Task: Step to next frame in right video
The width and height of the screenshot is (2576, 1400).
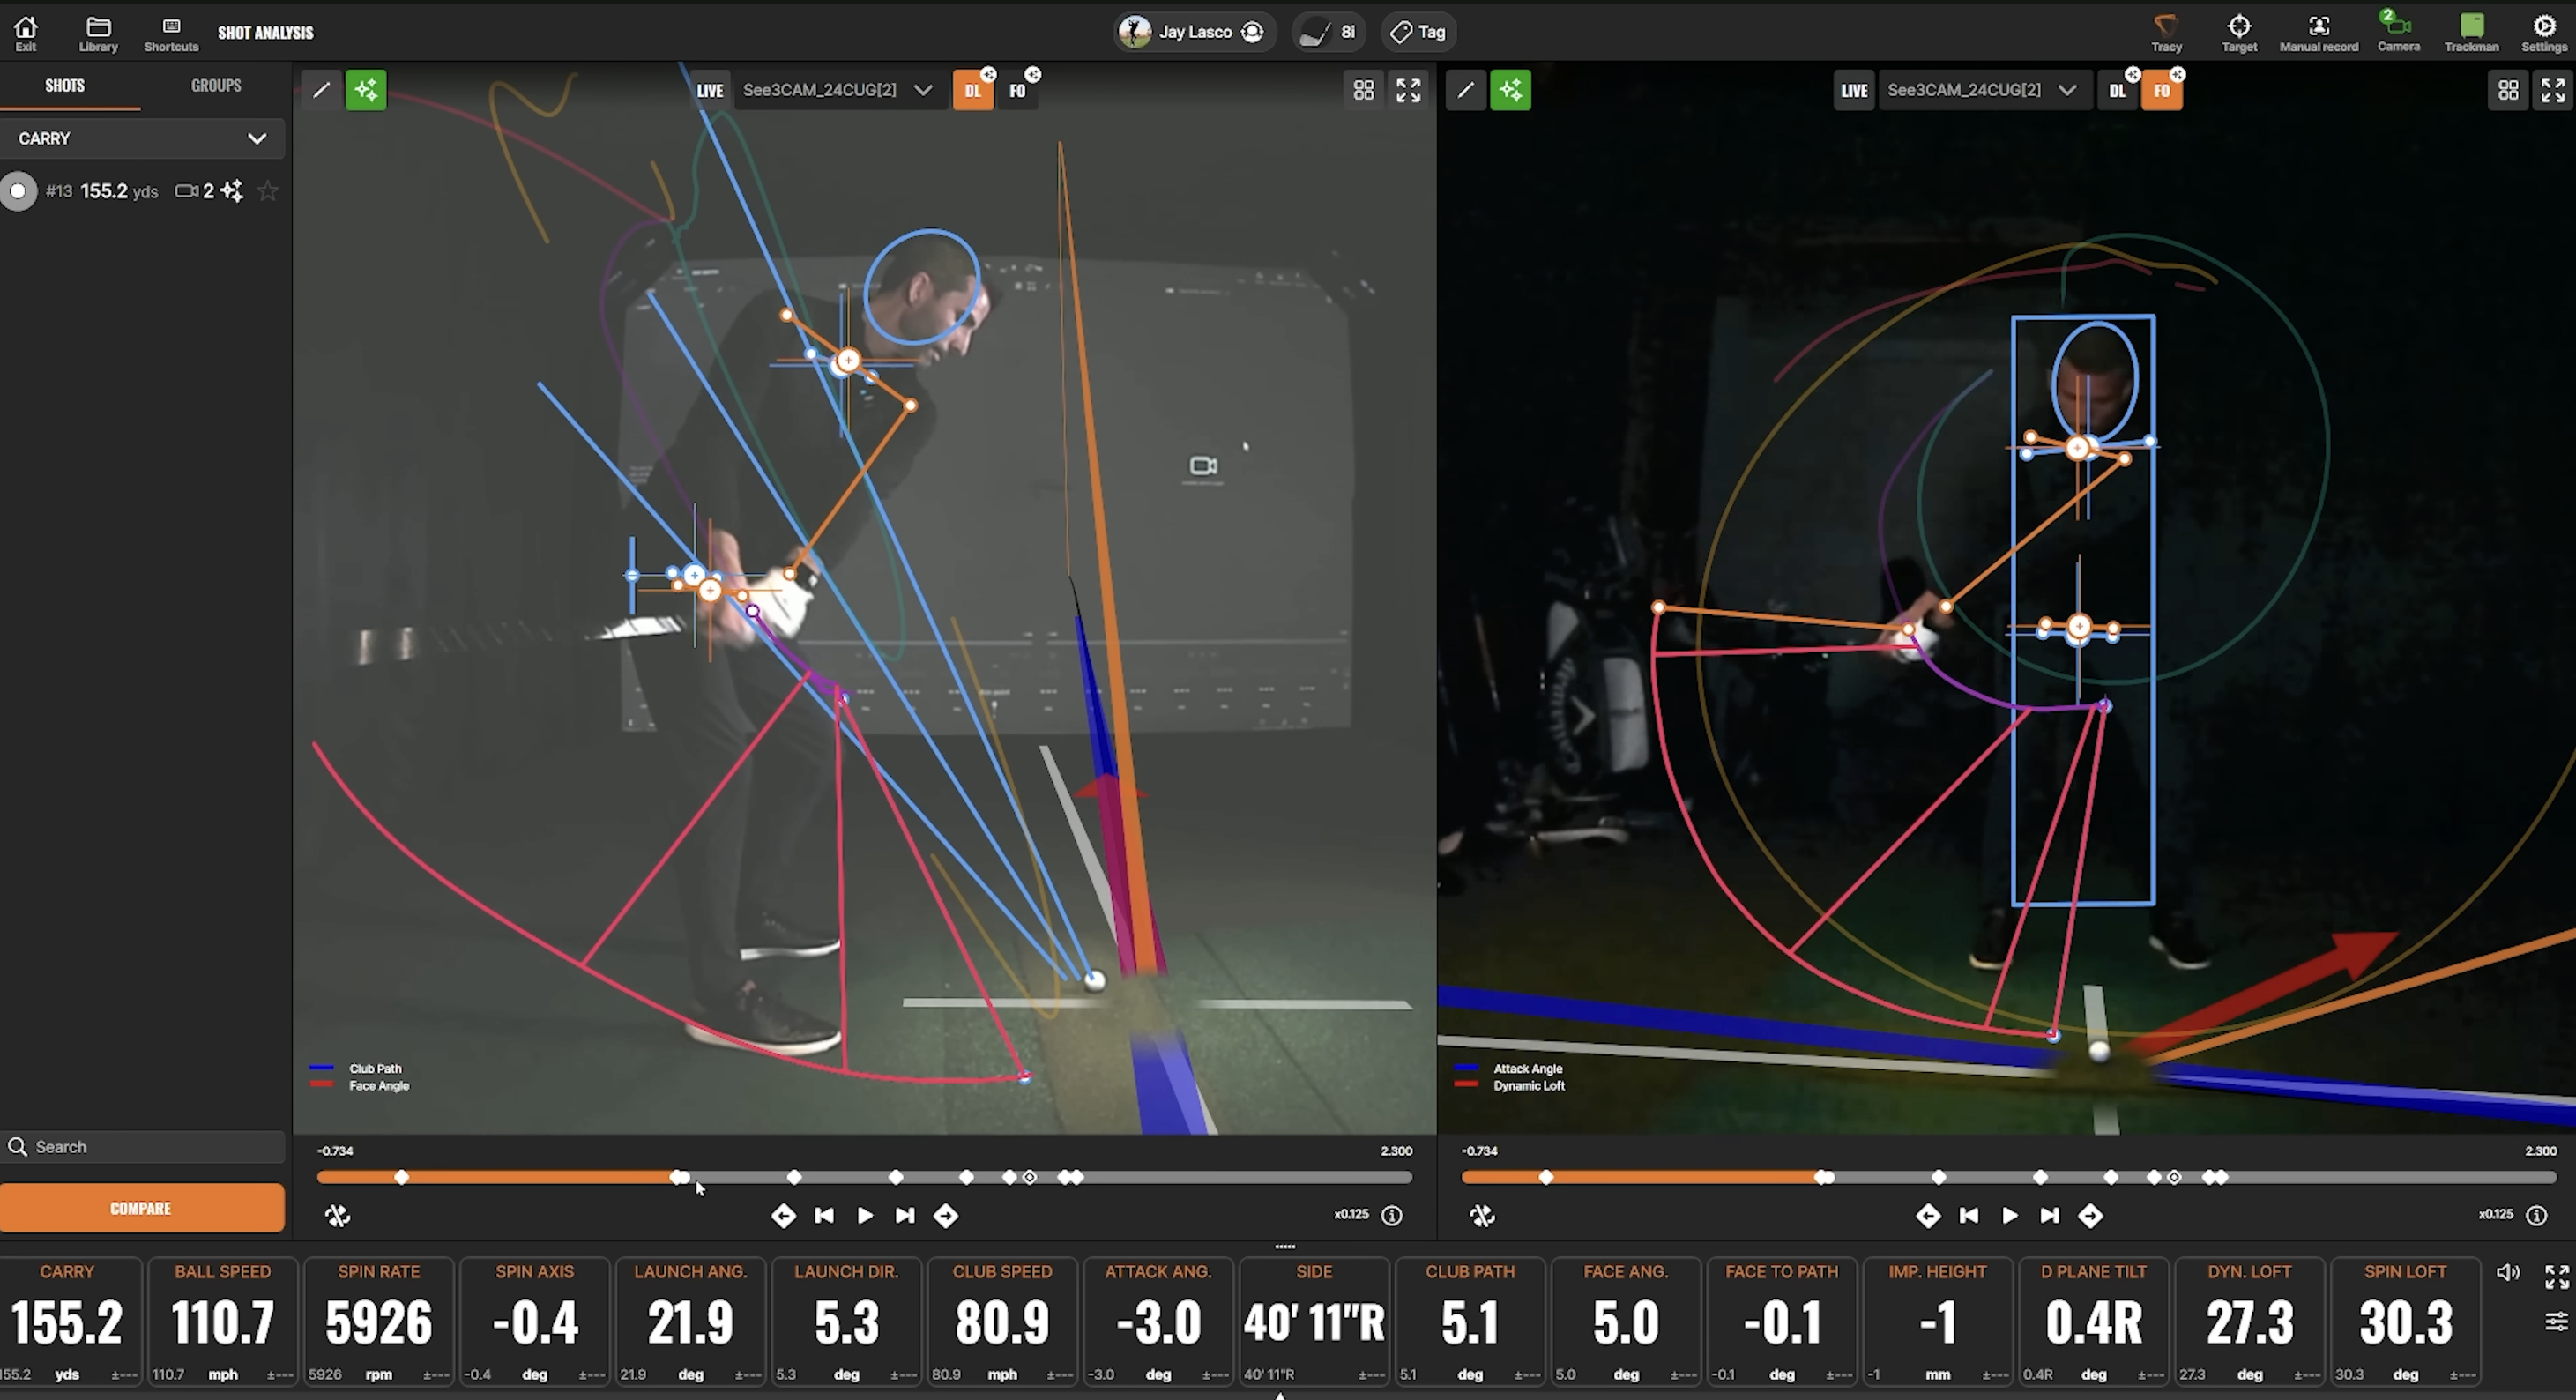Action: (2049, 1215)
